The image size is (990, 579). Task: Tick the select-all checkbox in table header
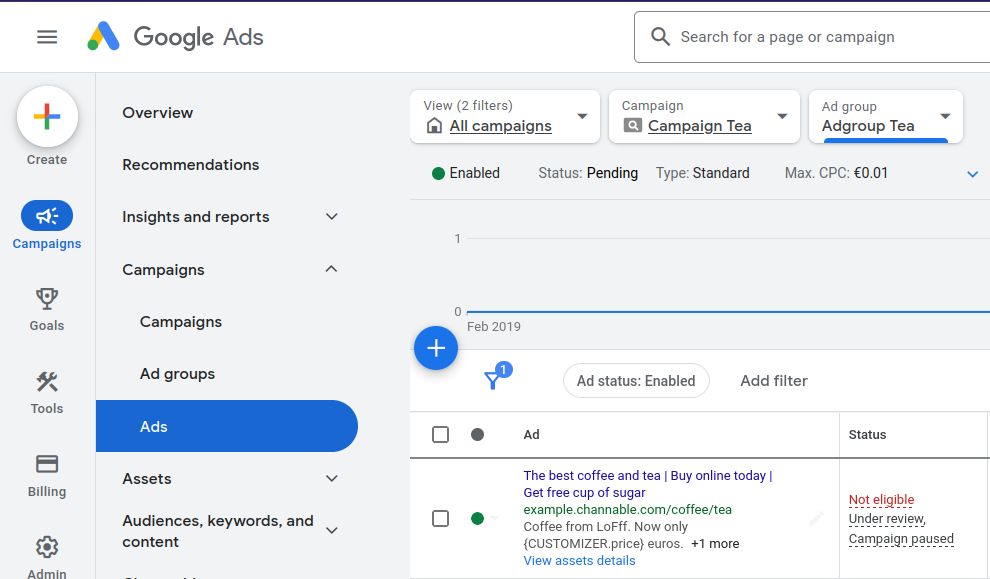[441, 434]
